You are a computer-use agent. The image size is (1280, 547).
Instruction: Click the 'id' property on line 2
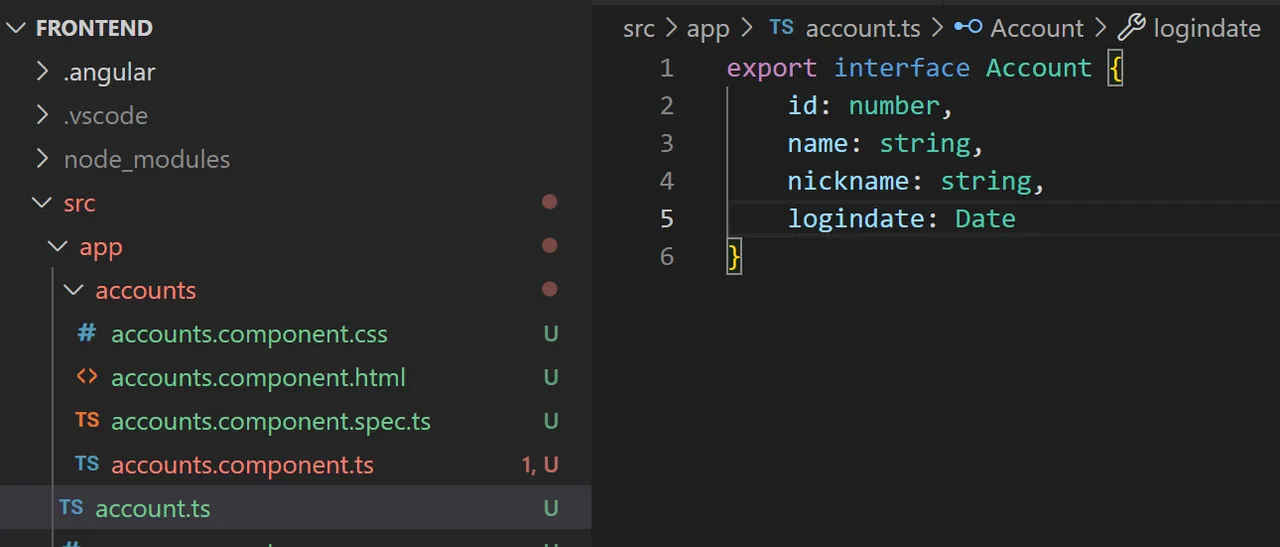(803, 106)
